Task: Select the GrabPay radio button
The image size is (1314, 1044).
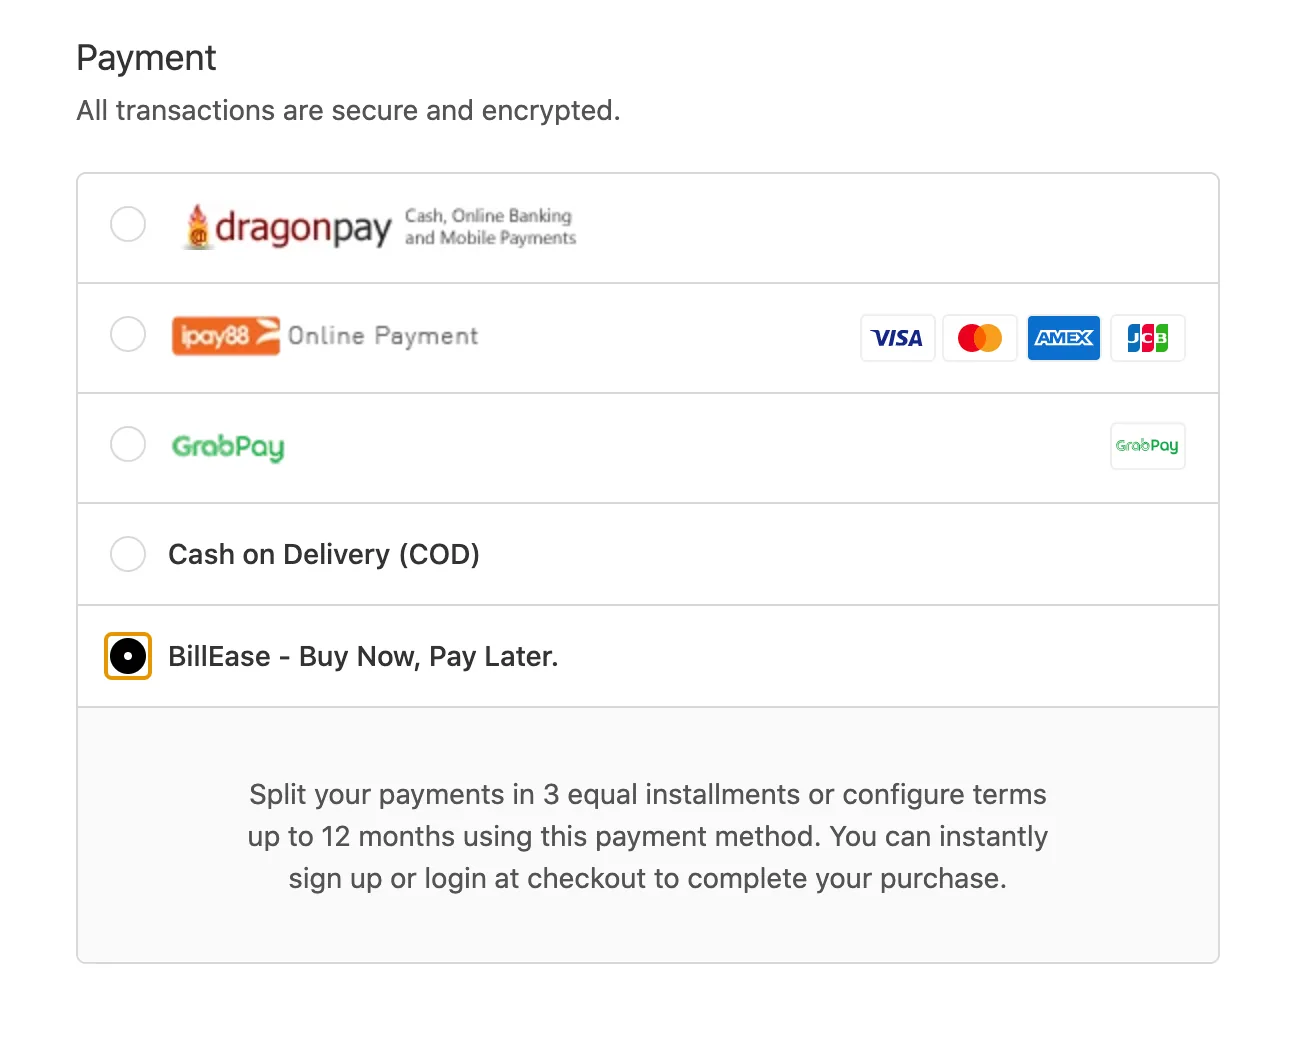Action: (x=128, y=444)
